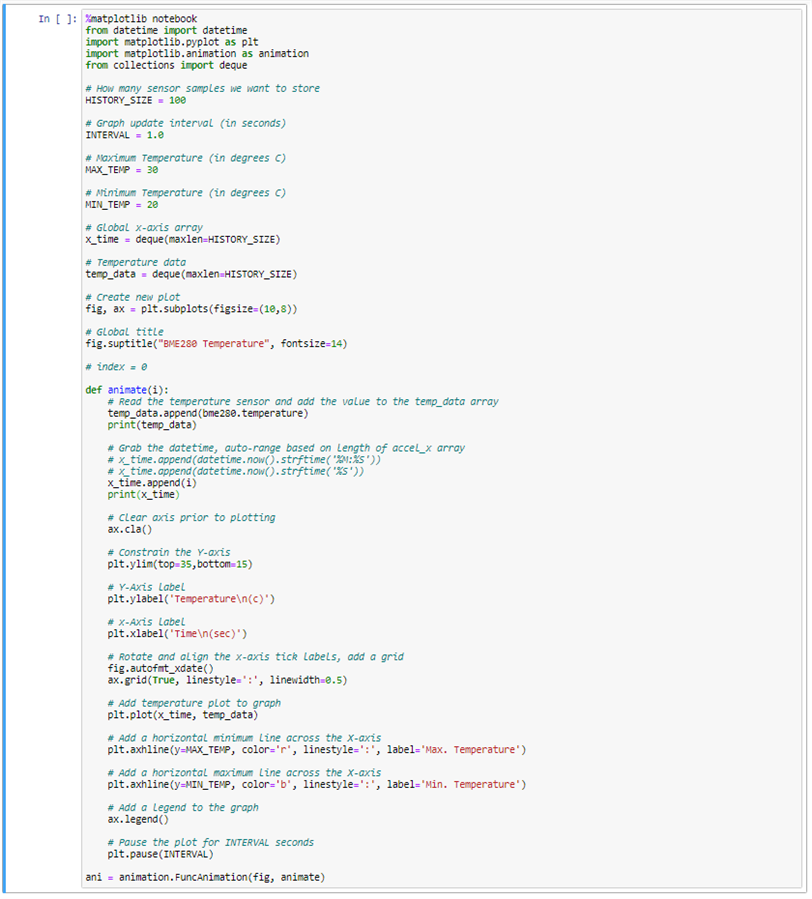The width and height of the screenshot is (812, 899).
Task: Click the fig.suptitle 'BME280 Temperature' line
Action: pos(216,343)
